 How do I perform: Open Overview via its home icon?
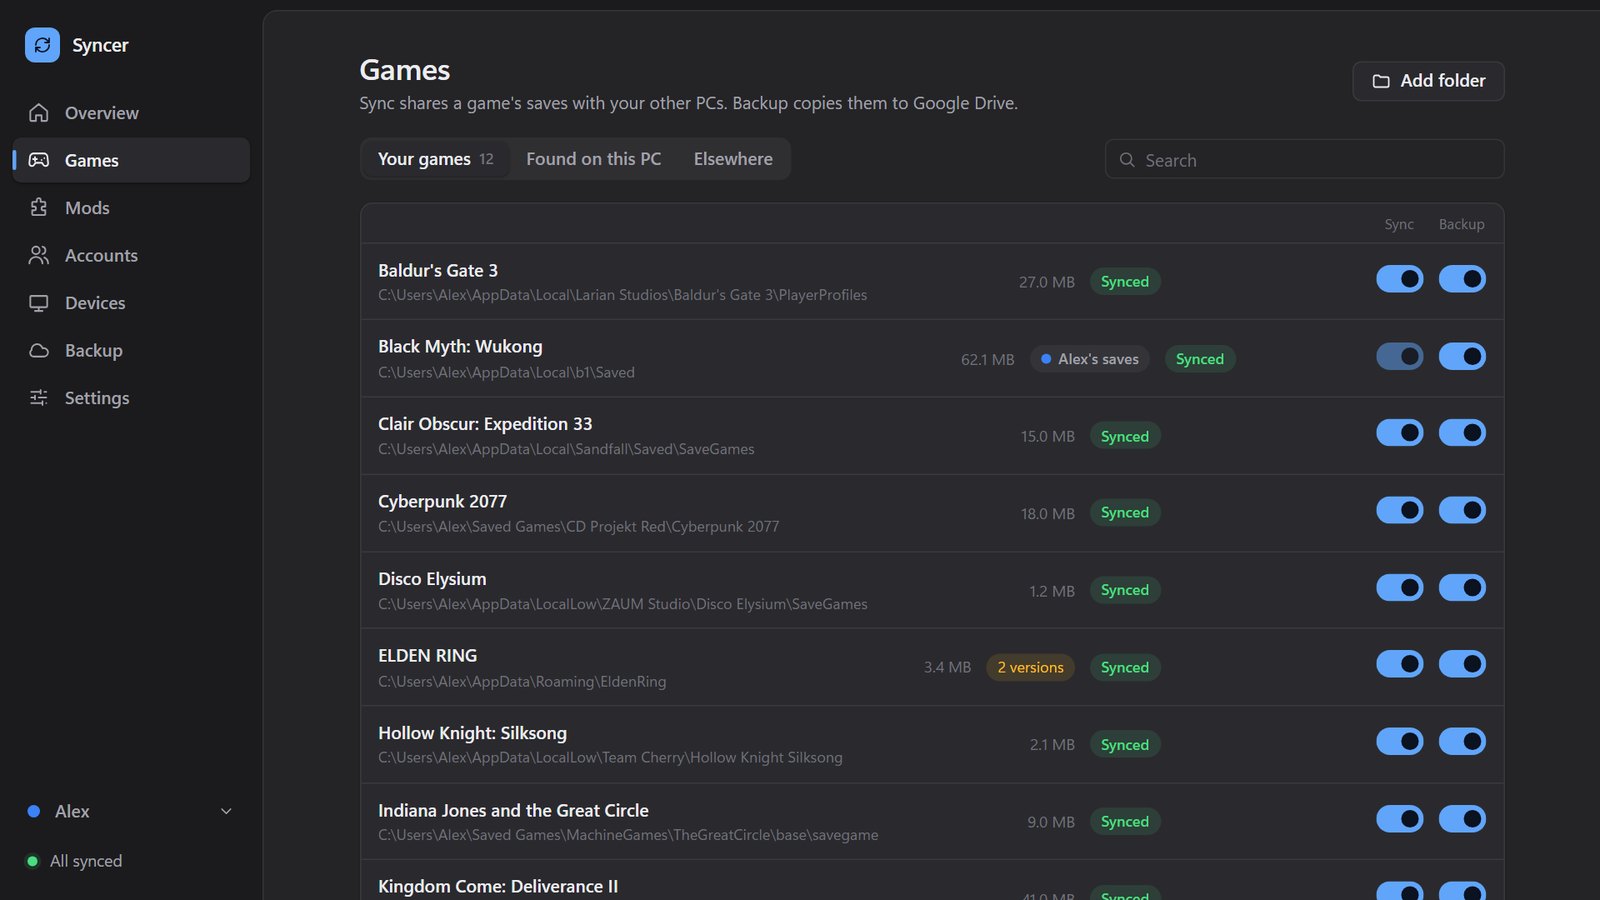tap(39, 113)
